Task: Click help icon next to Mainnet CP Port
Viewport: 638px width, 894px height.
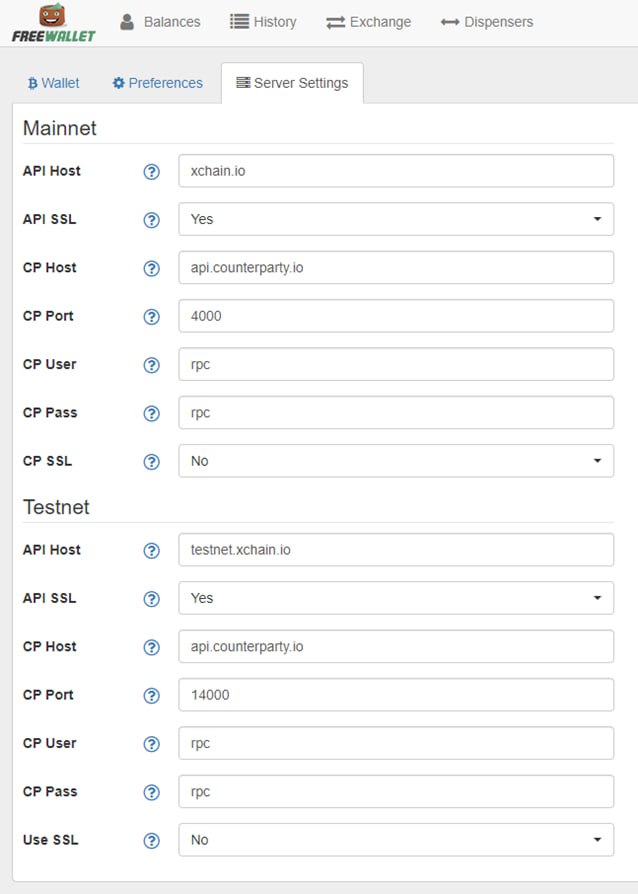Action: (x=151, y=316)
